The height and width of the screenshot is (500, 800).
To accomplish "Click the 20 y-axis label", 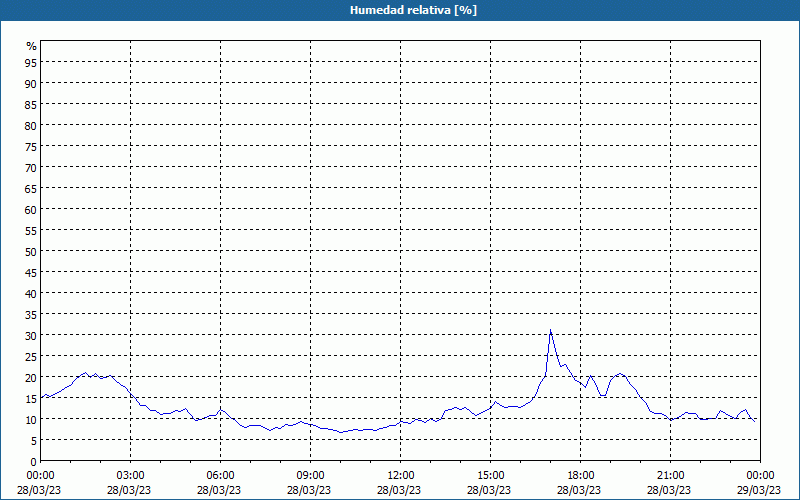I will click(x=31, y=378).
